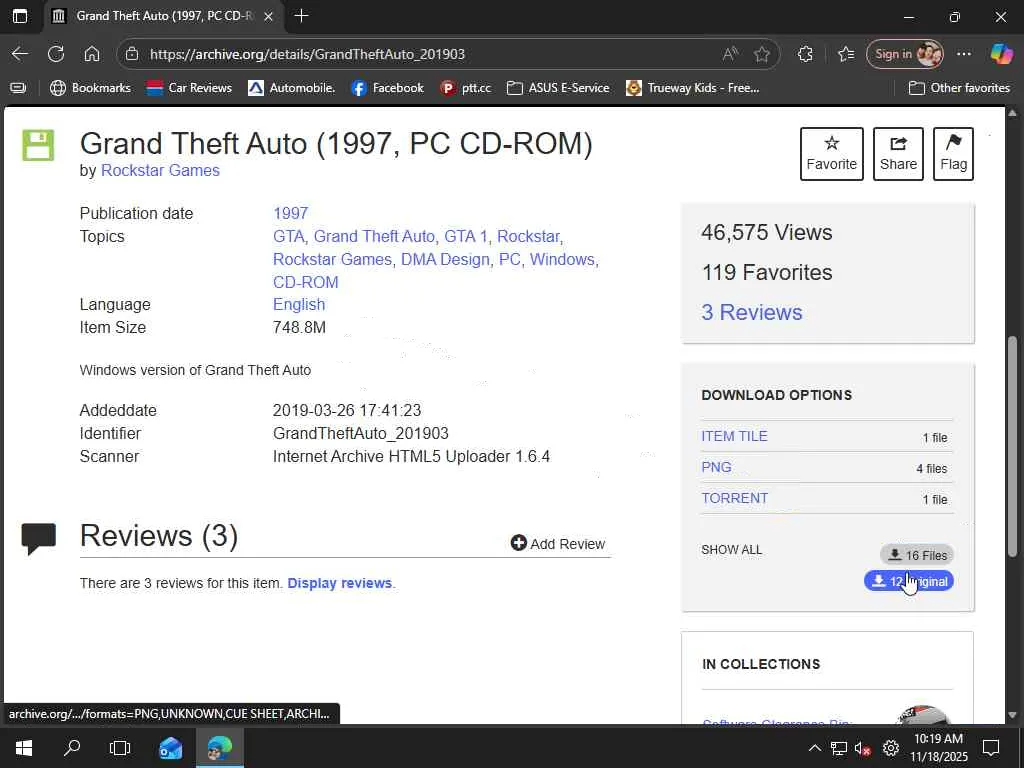Click the network status tray icon
Viewport: 1024px width, 768px height.
pyautogui.click(x=839, y=748)
